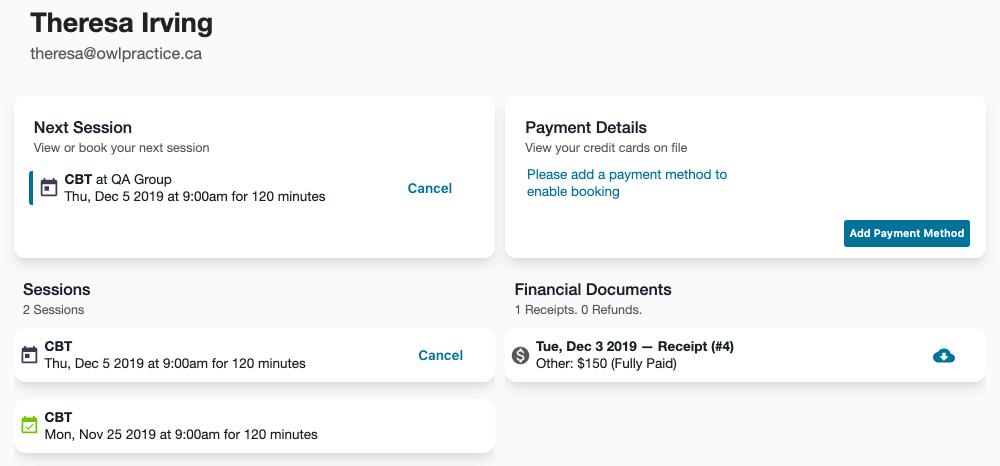
Task: Click calendar icon in Next Session card
Action: click(49, 188)
